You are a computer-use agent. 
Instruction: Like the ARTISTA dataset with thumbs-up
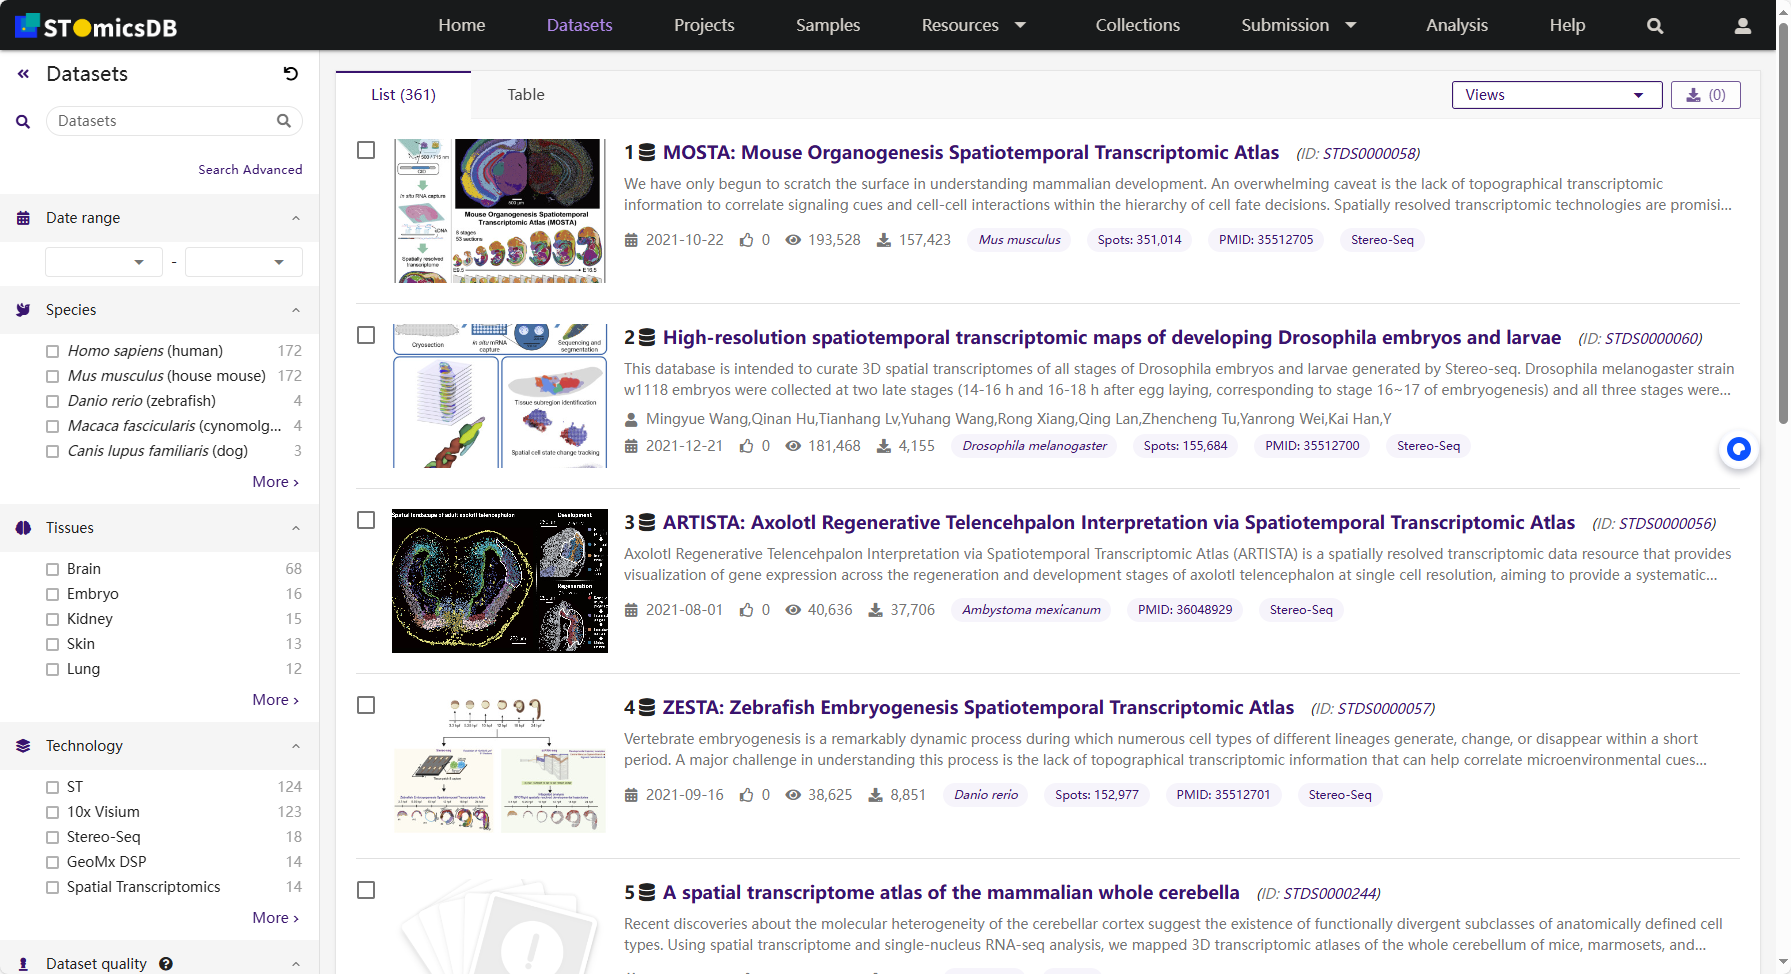click(747, 610)
